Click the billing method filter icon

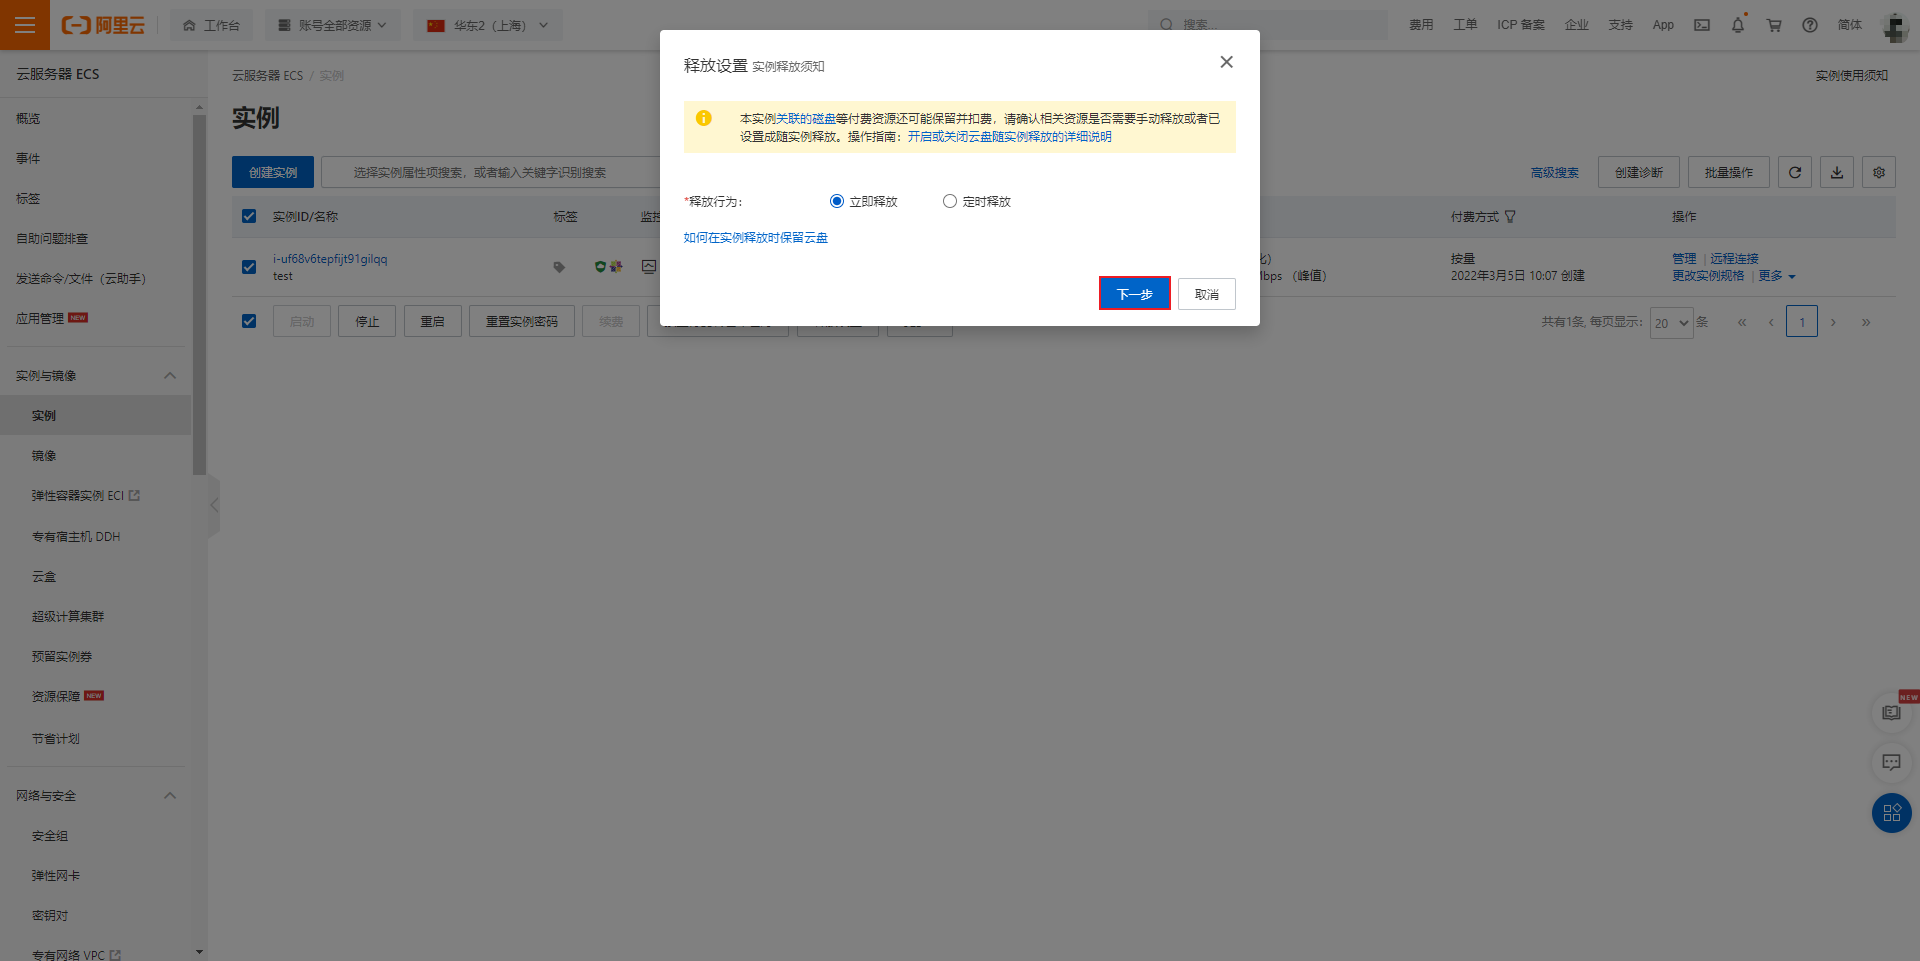coord(1510,216)
